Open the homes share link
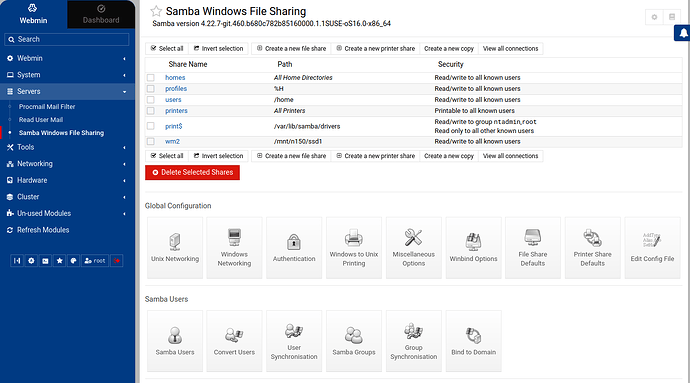Image resolution: width=690 pixels, height=383 pixels. (175, 77)
